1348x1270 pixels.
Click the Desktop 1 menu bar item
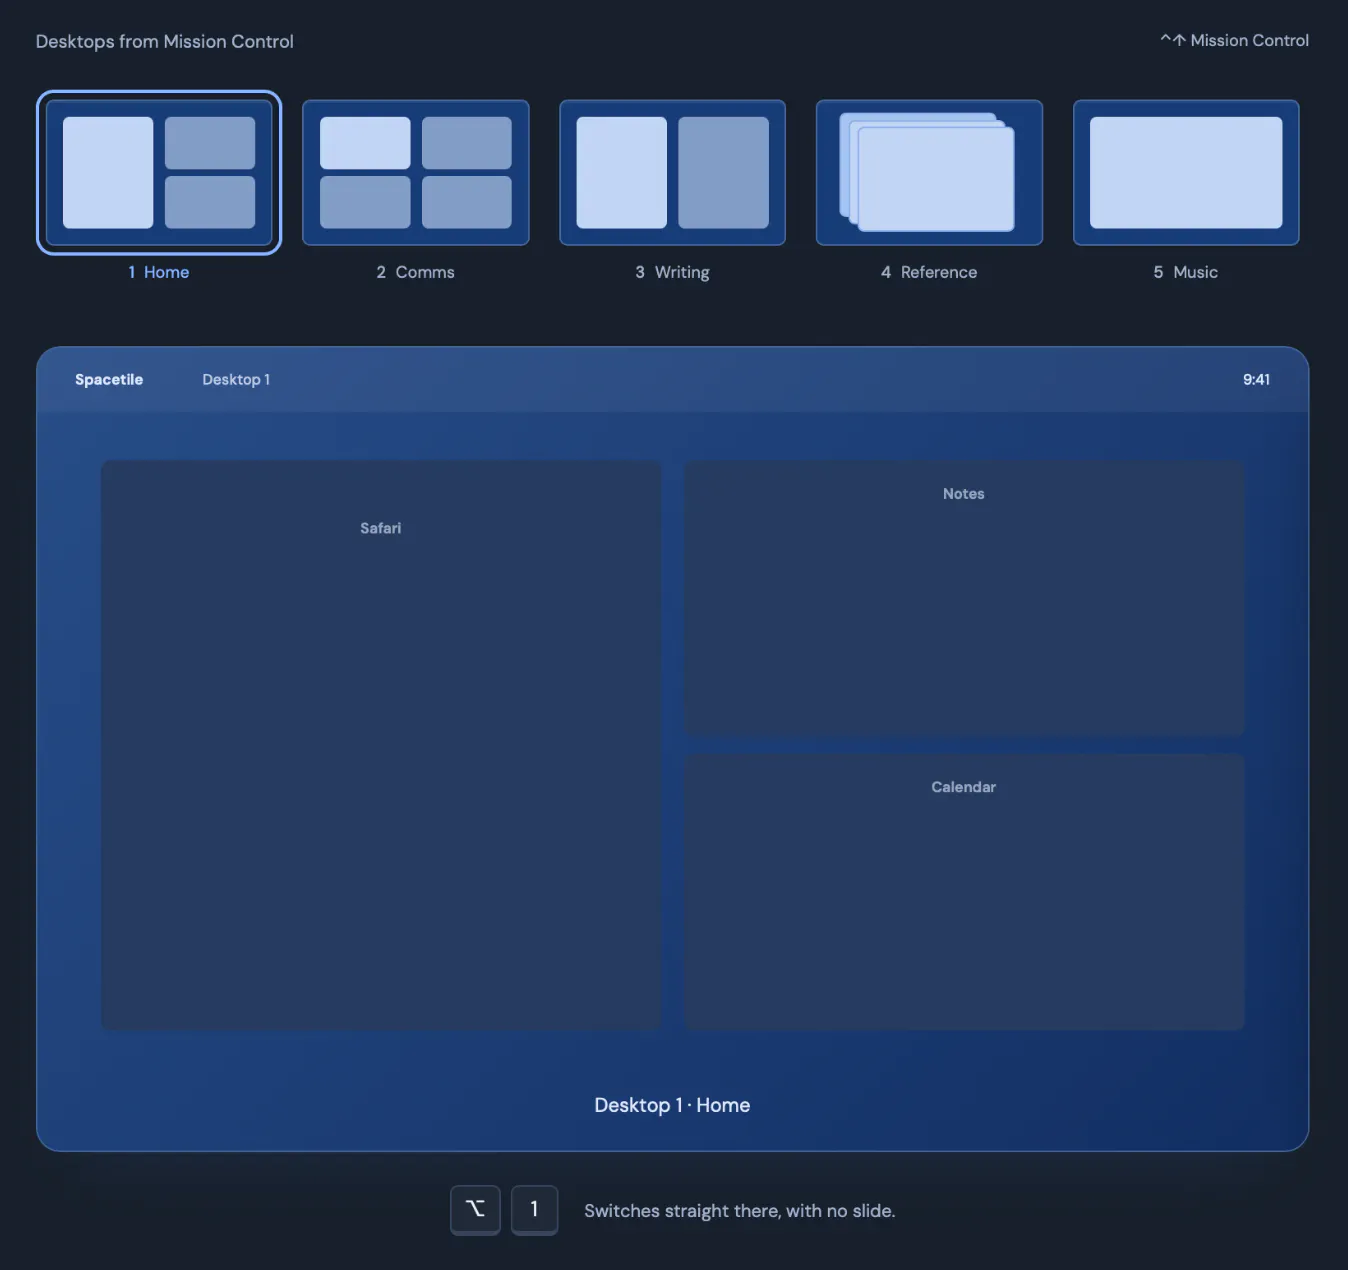(236, 380)
